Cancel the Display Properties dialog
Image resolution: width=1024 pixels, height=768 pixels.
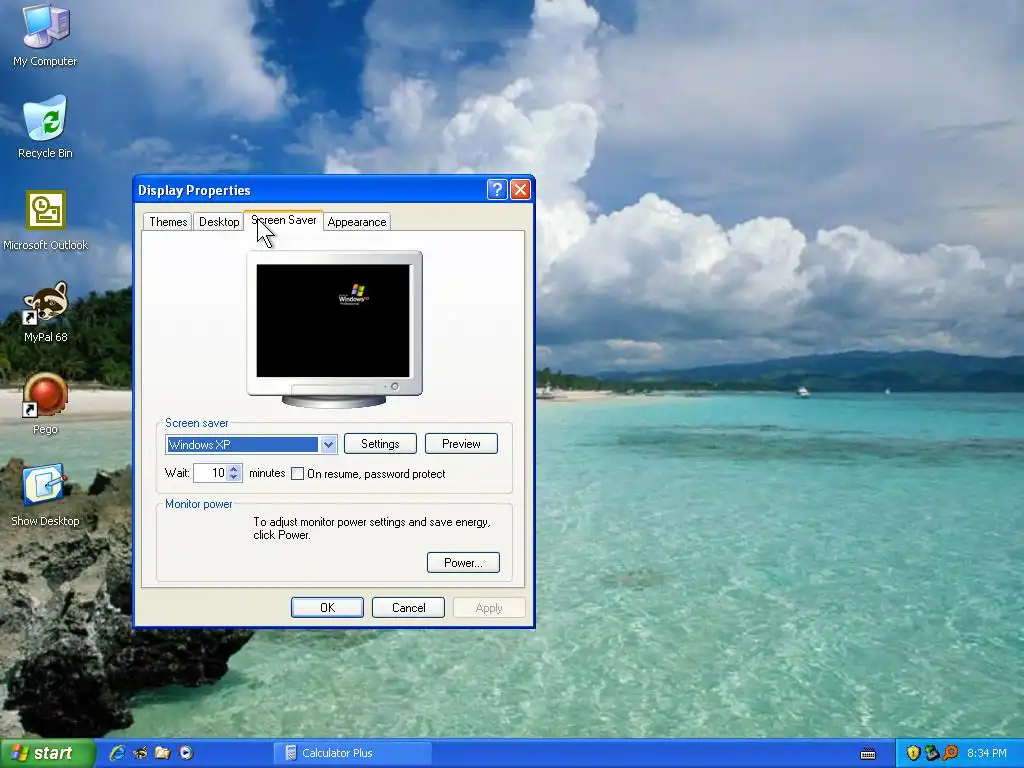tap(408, 607)
